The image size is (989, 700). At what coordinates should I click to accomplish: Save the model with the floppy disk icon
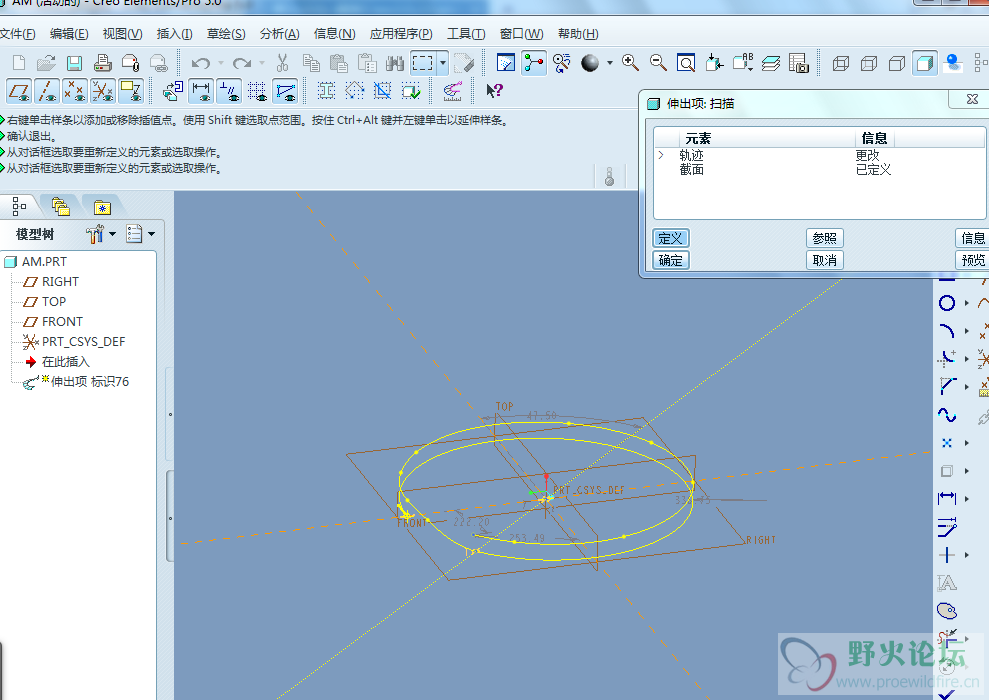pos(74,63)
